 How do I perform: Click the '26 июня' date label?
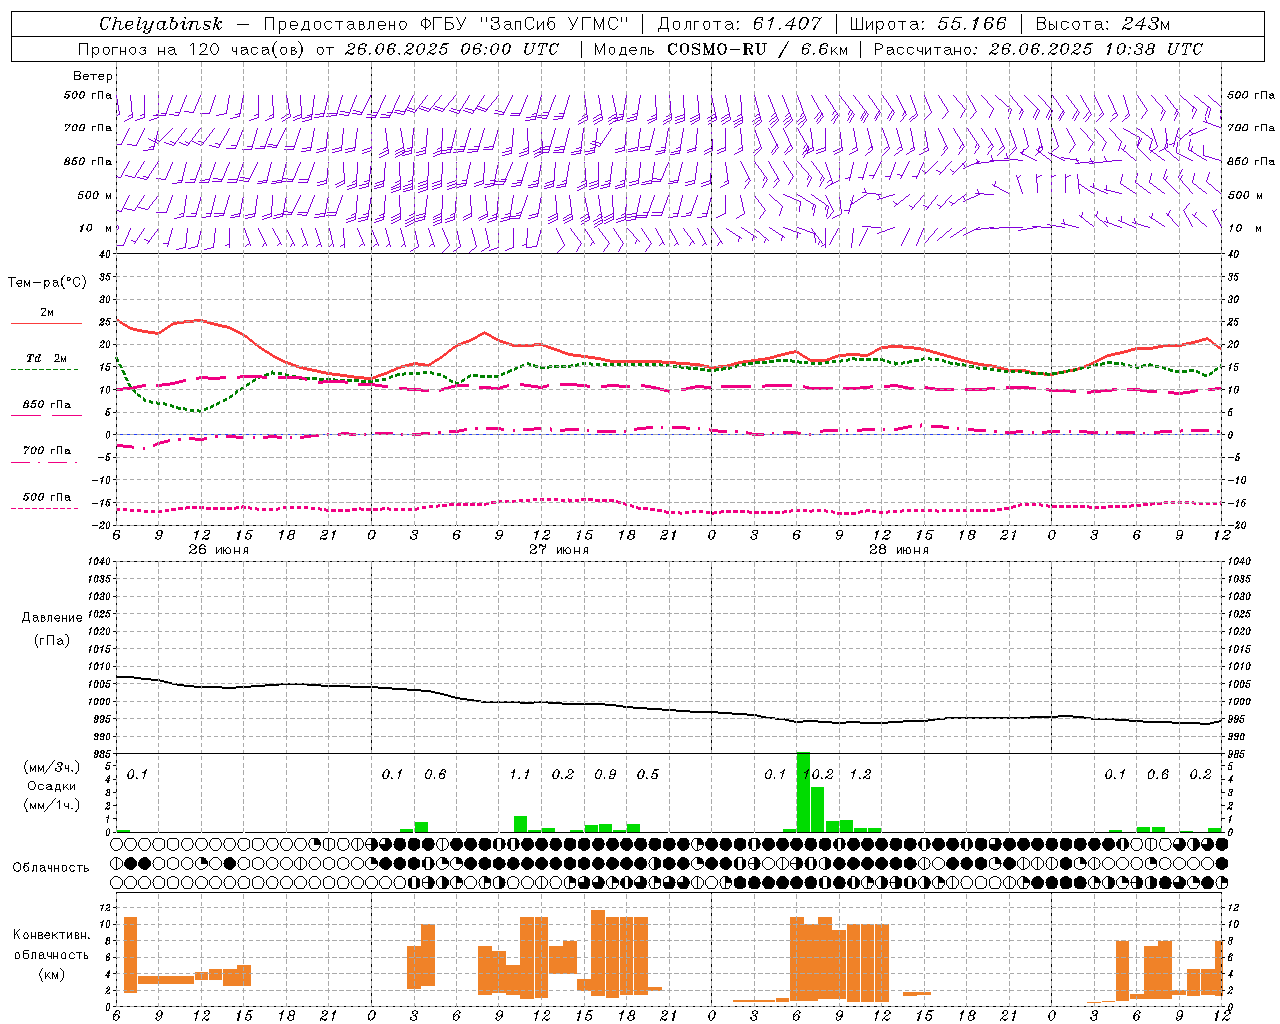pos(219,550)
